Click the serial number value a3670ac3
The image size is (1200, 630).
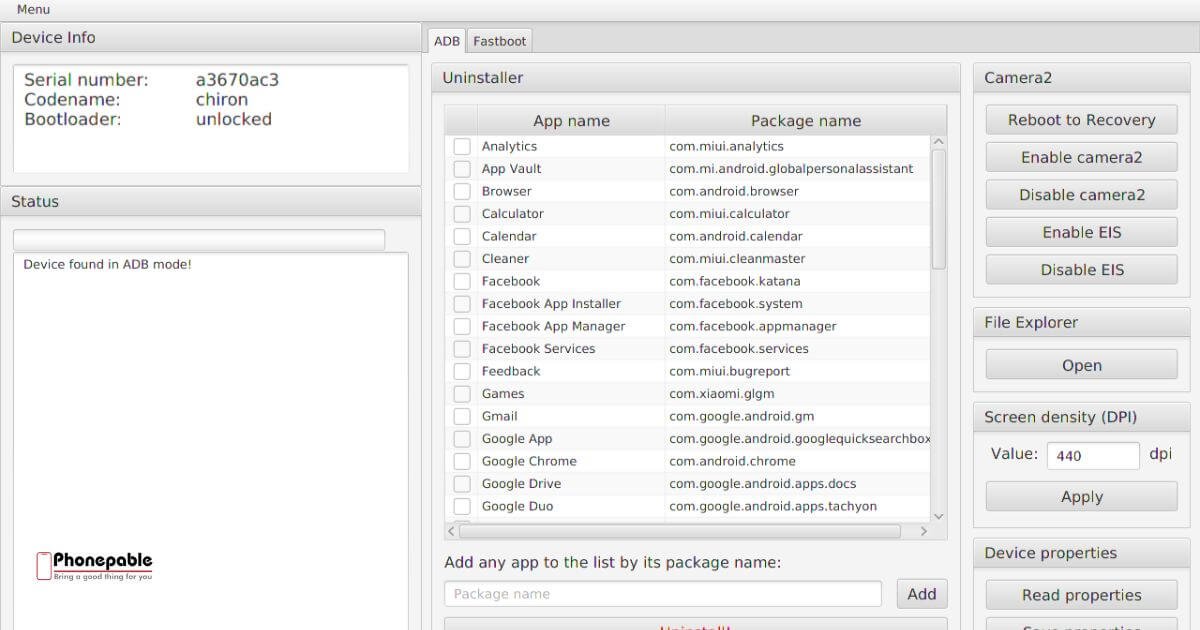pos(237,80)
